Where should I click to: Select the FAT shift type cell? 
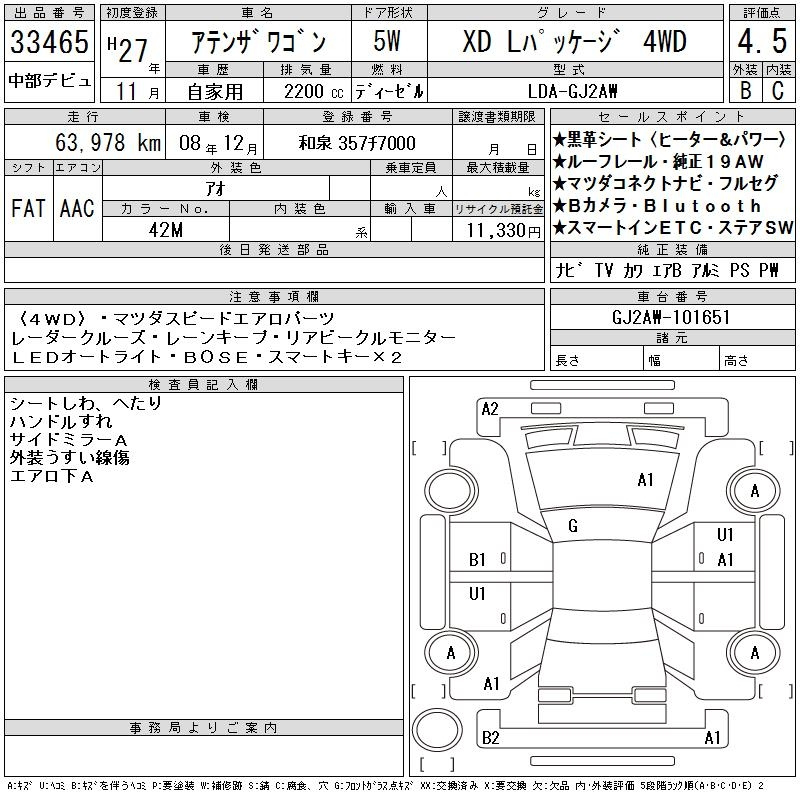coord(29,208)
